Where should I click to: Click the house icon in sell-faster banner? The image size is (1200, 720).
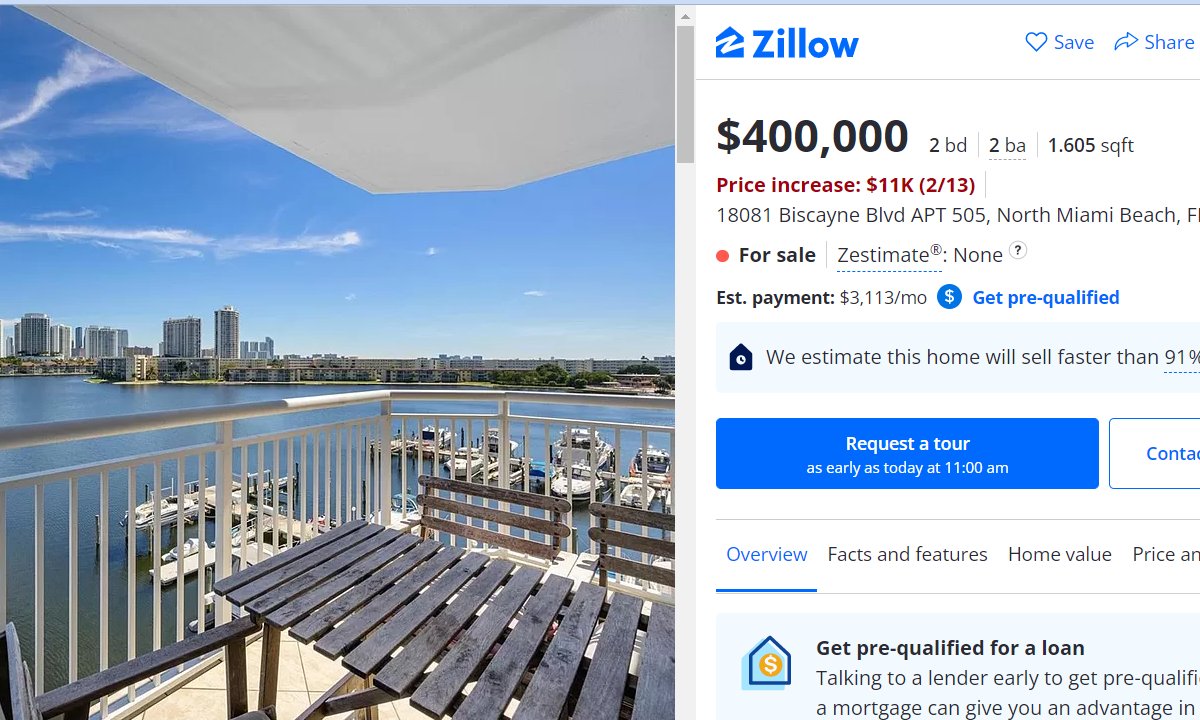tap(741, 357)
